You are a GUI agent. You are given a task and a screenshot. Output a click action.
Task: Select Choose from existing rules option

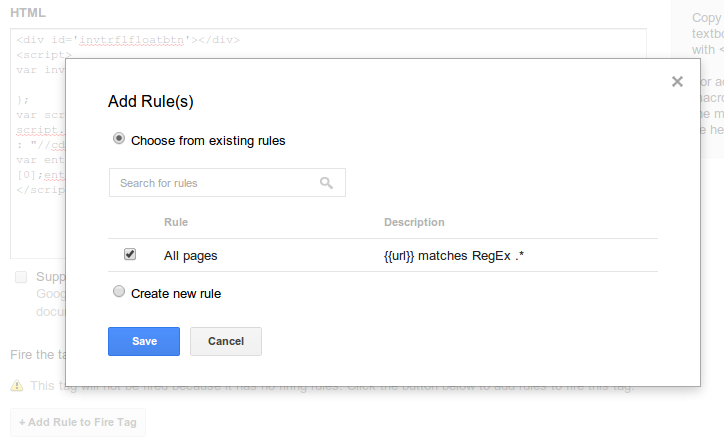(119, 140)
